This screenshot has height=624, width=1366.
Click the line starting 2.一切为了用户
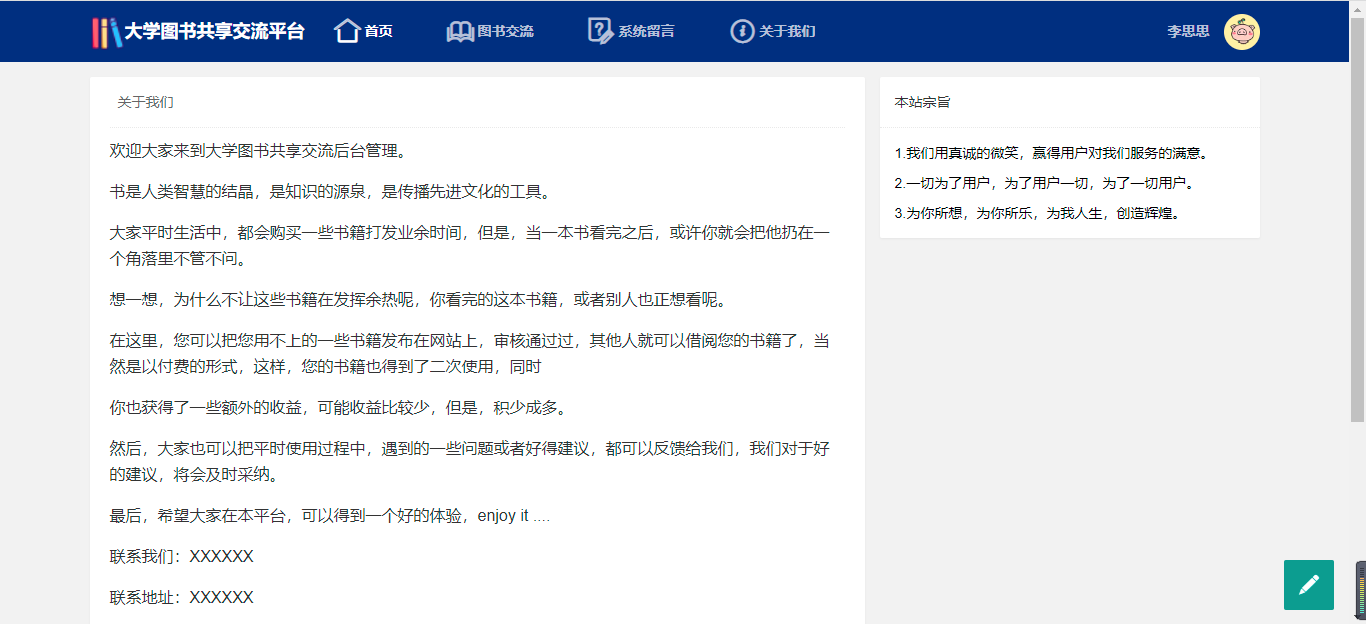click(1044, 184)
